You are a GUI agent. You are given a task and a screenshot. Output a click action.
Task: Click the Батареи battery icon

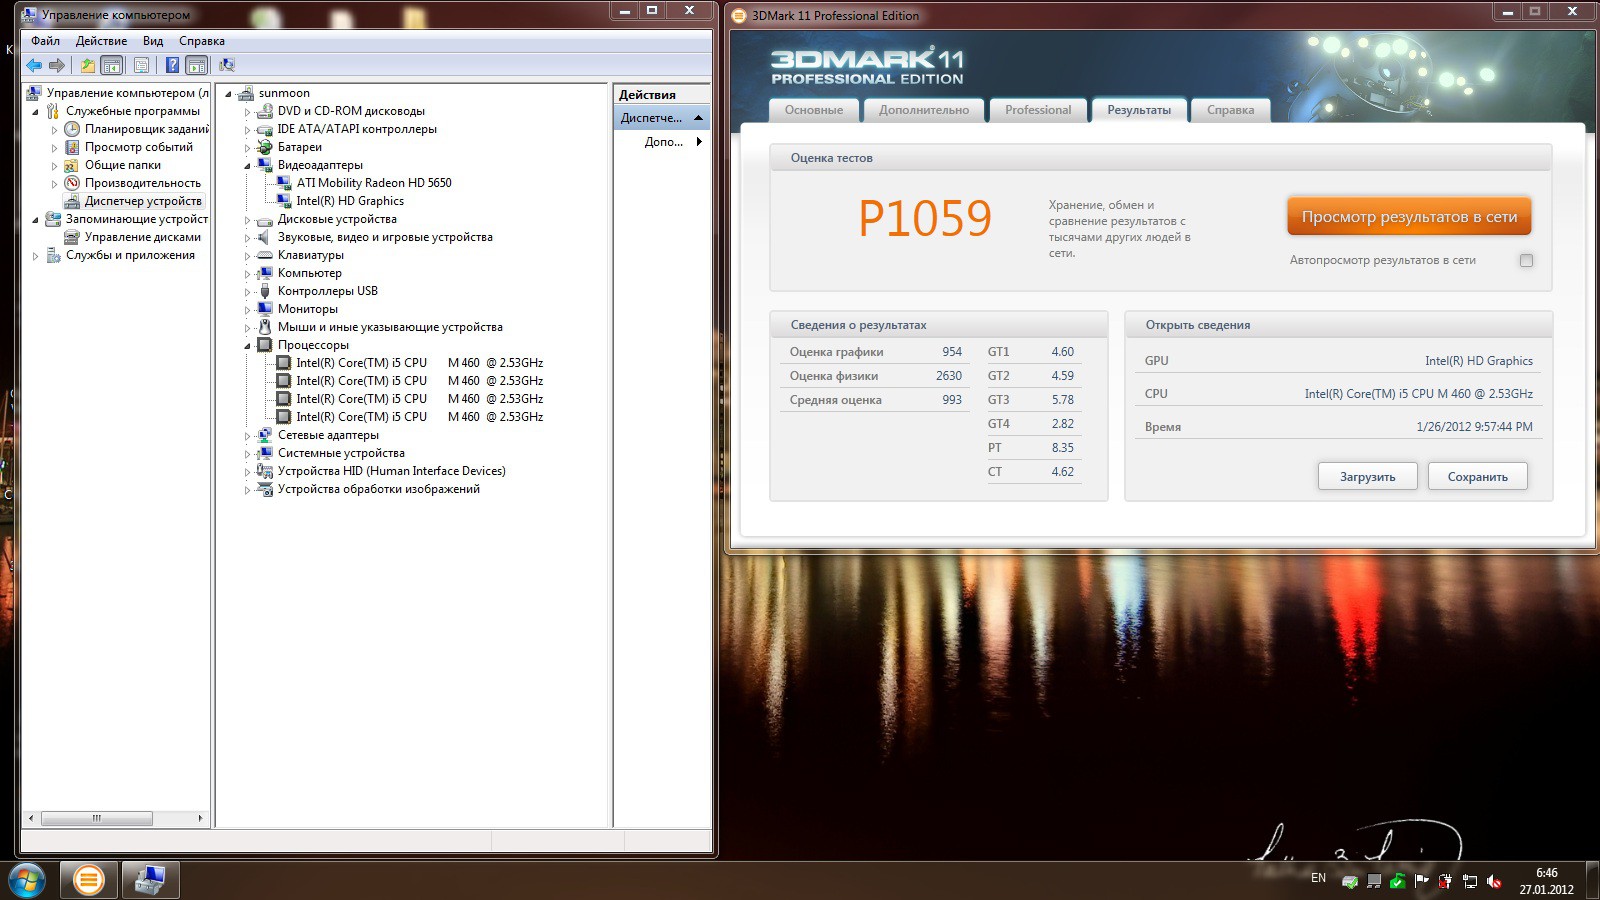point(265,147)
